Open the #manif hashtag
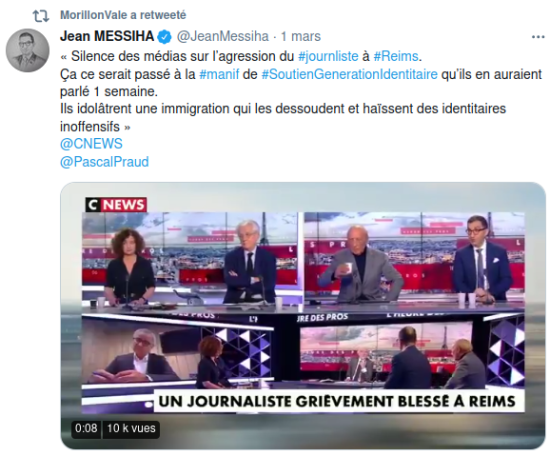The width and height of the screenshot is (550, 456). tap(219, 74)
